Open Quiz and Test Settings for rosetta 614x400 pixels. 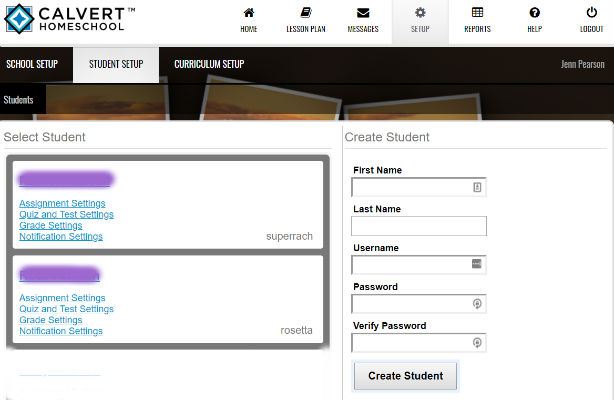(66, 309)
